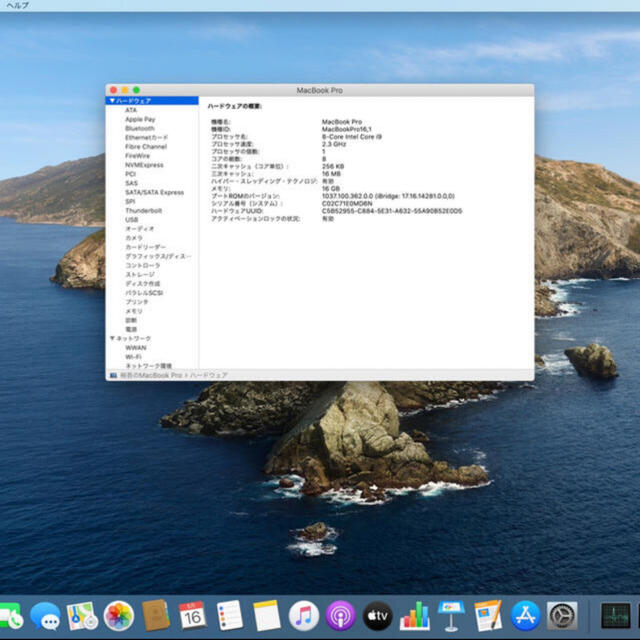Image resolution: width=640 pixels, height=640 pixels.
Task: Show Bluetooth hardware details
Action: point(140,128)
